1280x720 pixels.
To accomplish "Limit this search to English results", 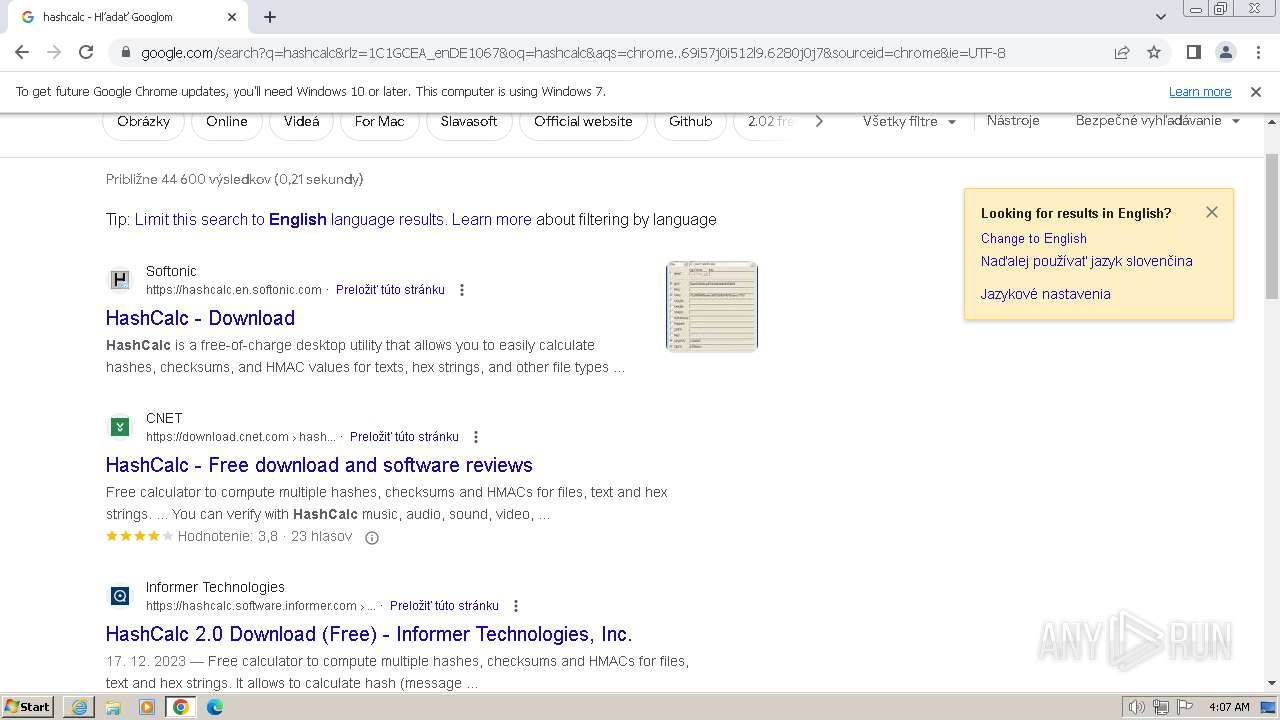I will (289, 219).
